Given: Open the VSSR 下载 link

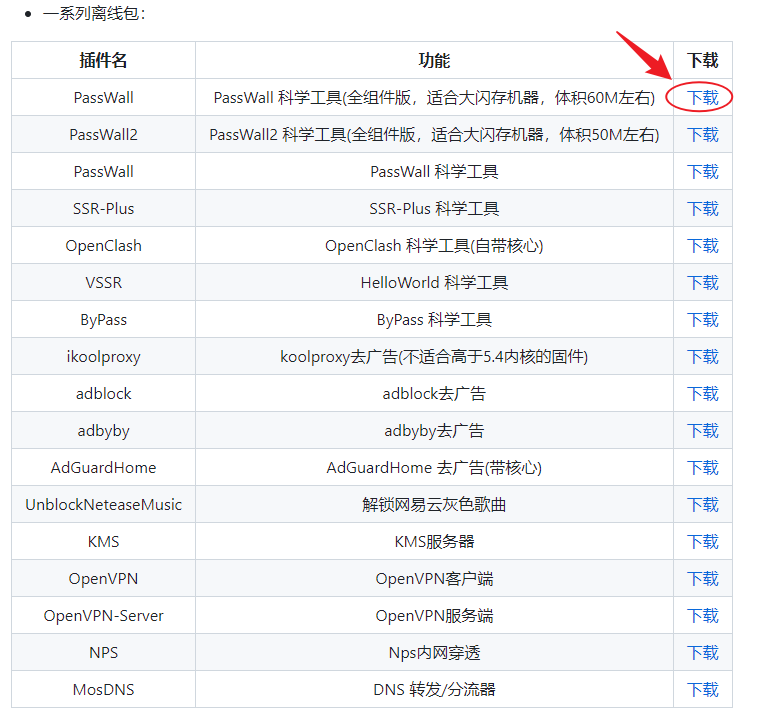Looking at the screenshot, I should [x=702, y=282].
